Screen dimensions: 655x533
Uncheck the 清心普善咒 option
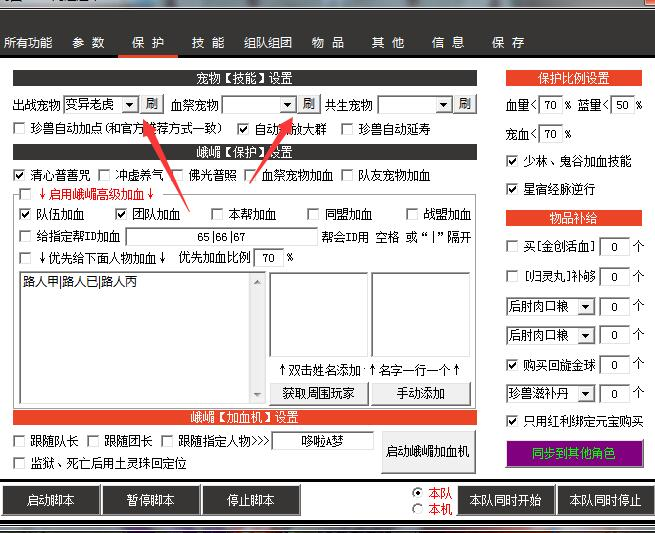20,175
